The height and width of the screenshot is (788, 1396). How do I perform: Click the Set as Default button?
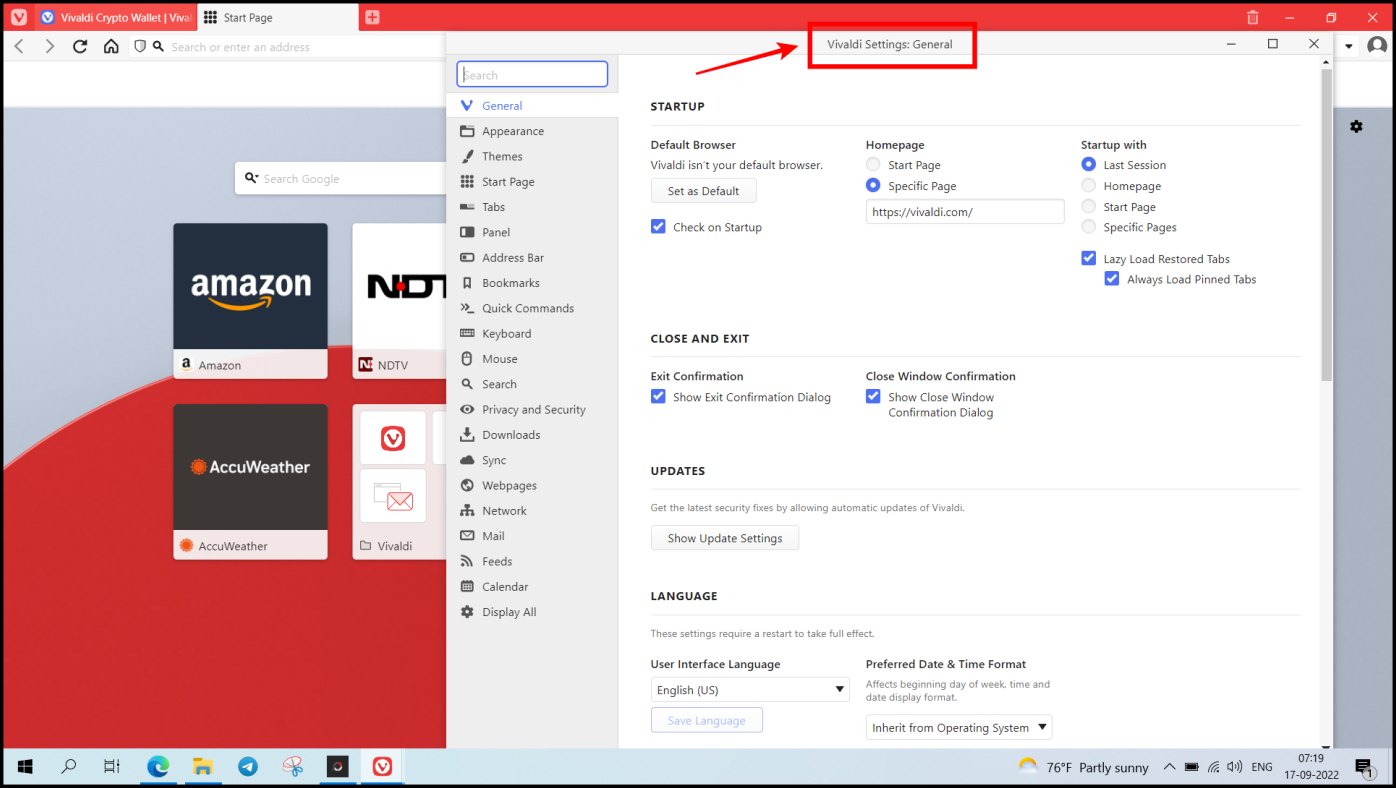click(704, 191)
